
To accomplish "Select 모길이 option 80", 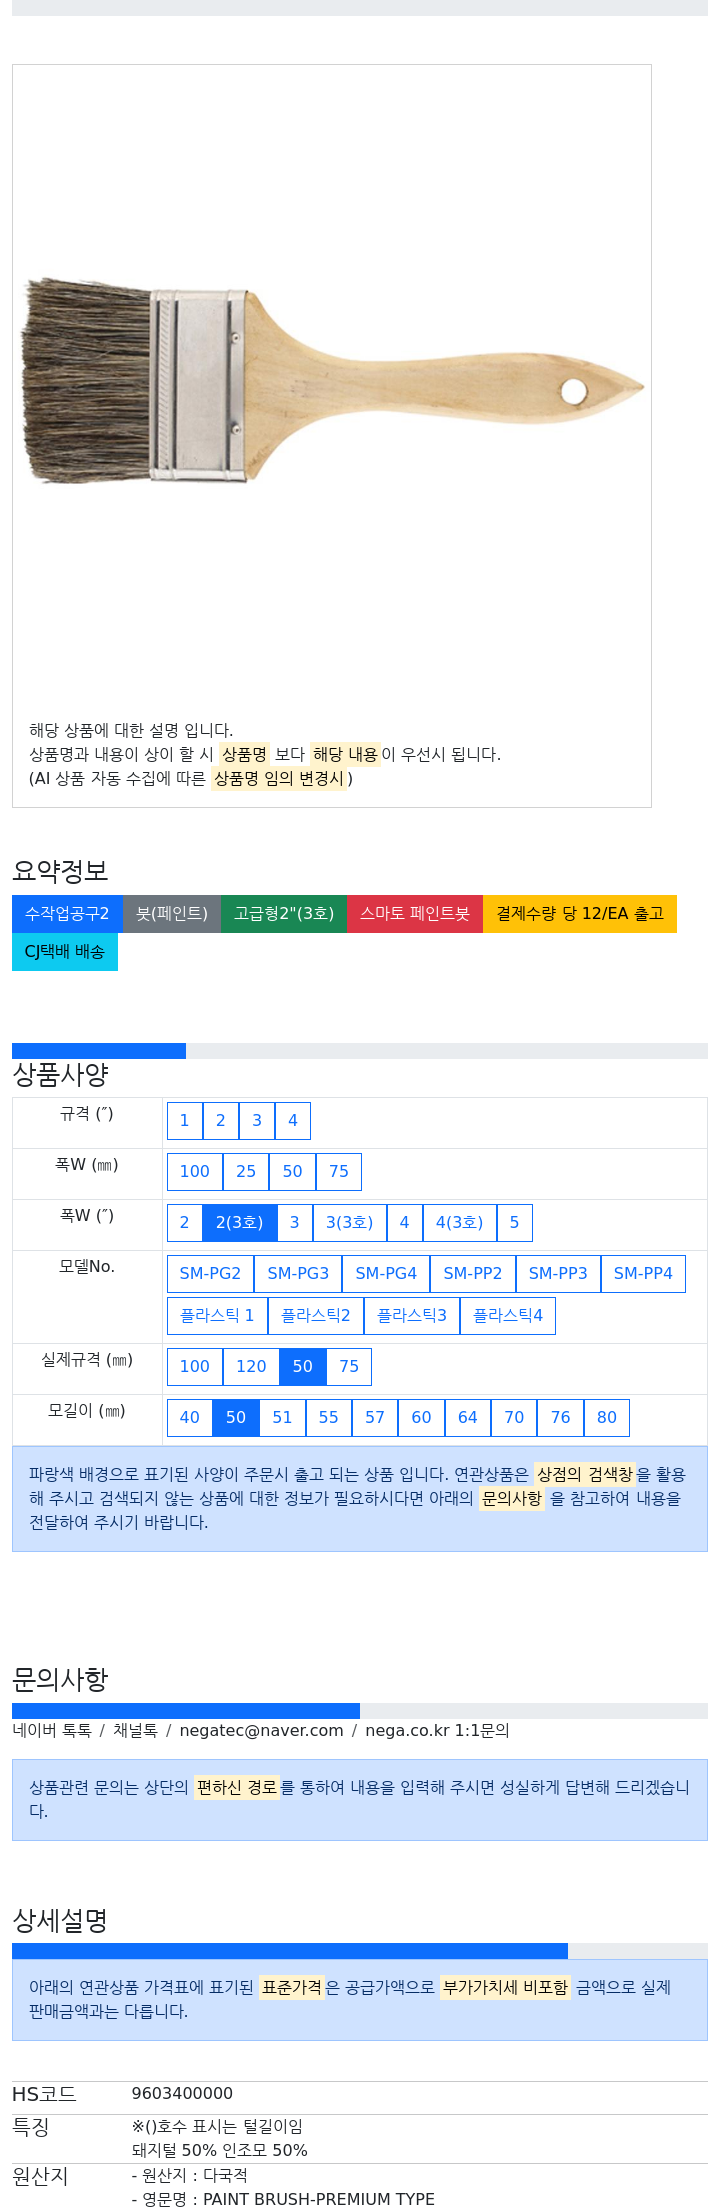I will click(x=607, y=1417).
